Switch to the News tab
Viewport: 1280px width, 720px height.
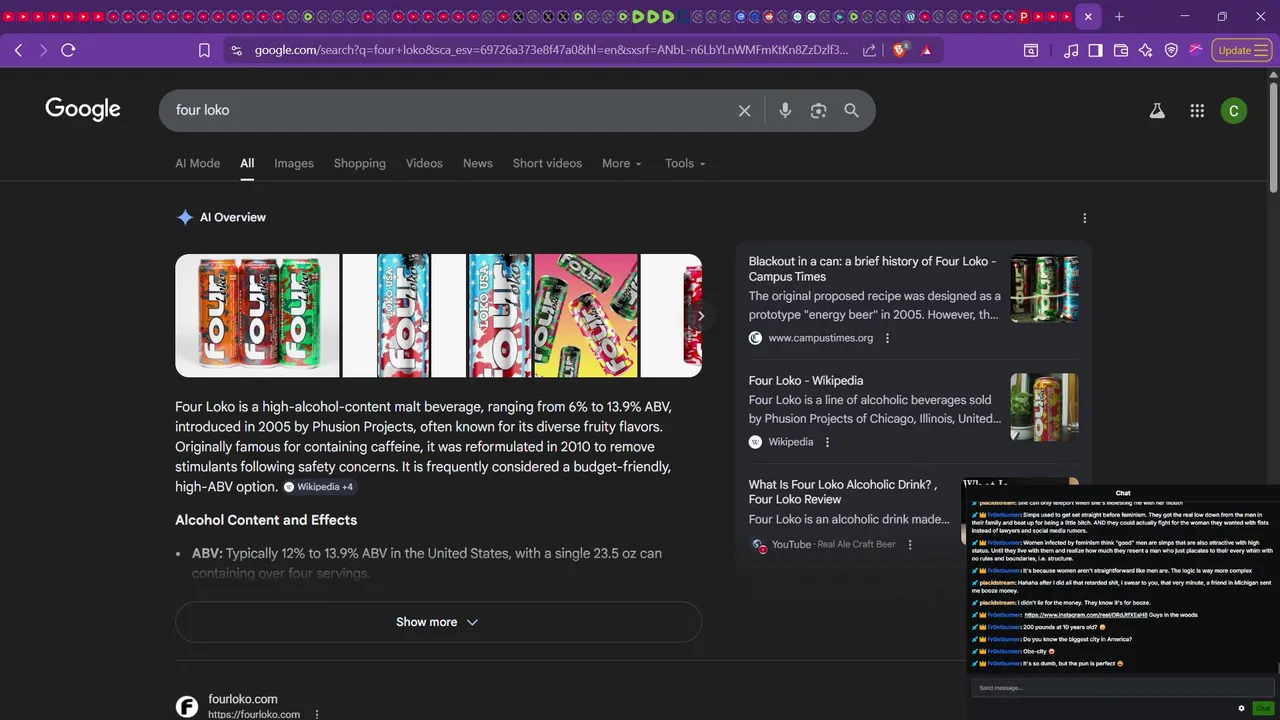[477, 163]
